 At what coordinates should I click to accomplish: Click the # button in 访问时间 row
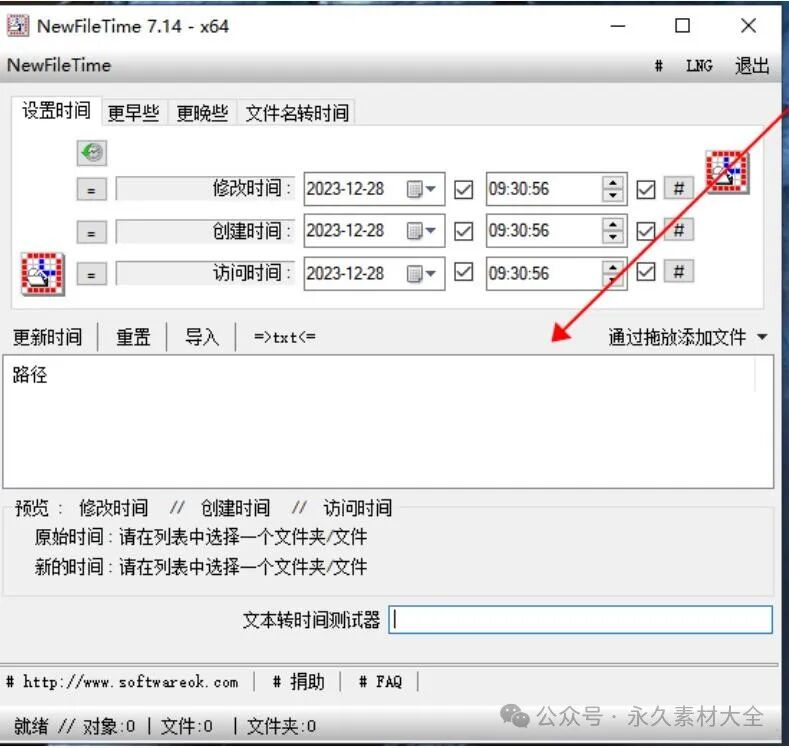pos(678,272)
